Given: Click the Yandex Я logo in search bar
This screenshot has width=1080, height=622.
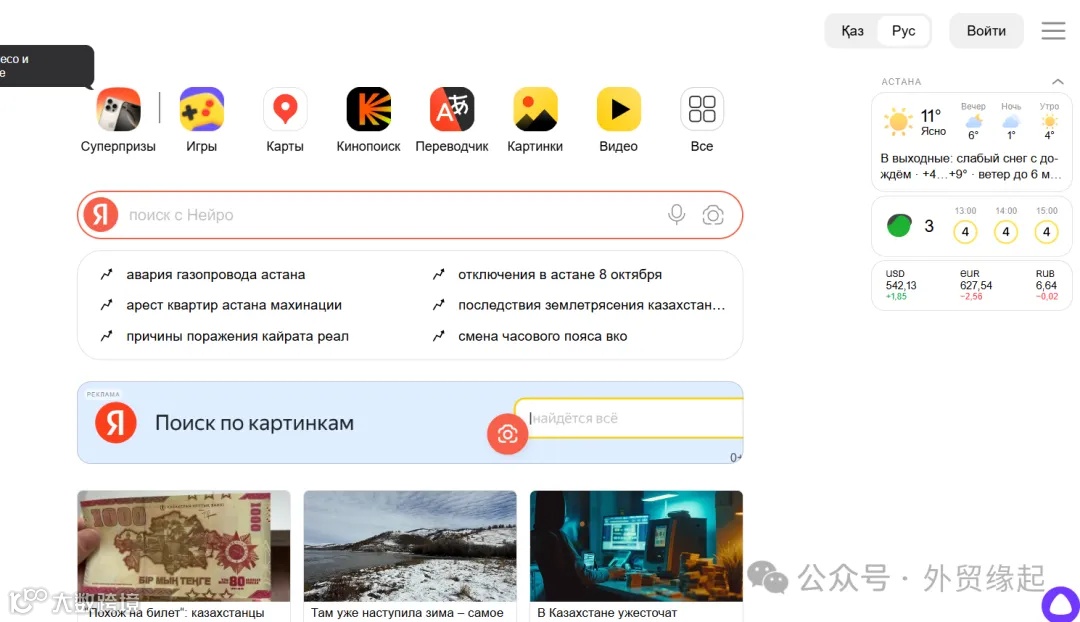Looking at the screenshot, I should [101, 215].
